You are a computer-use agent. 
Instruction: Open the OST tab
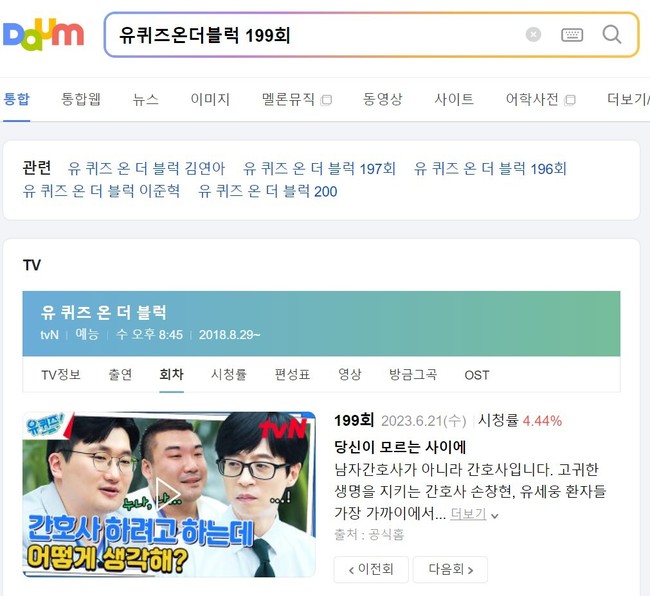point(477,375)
